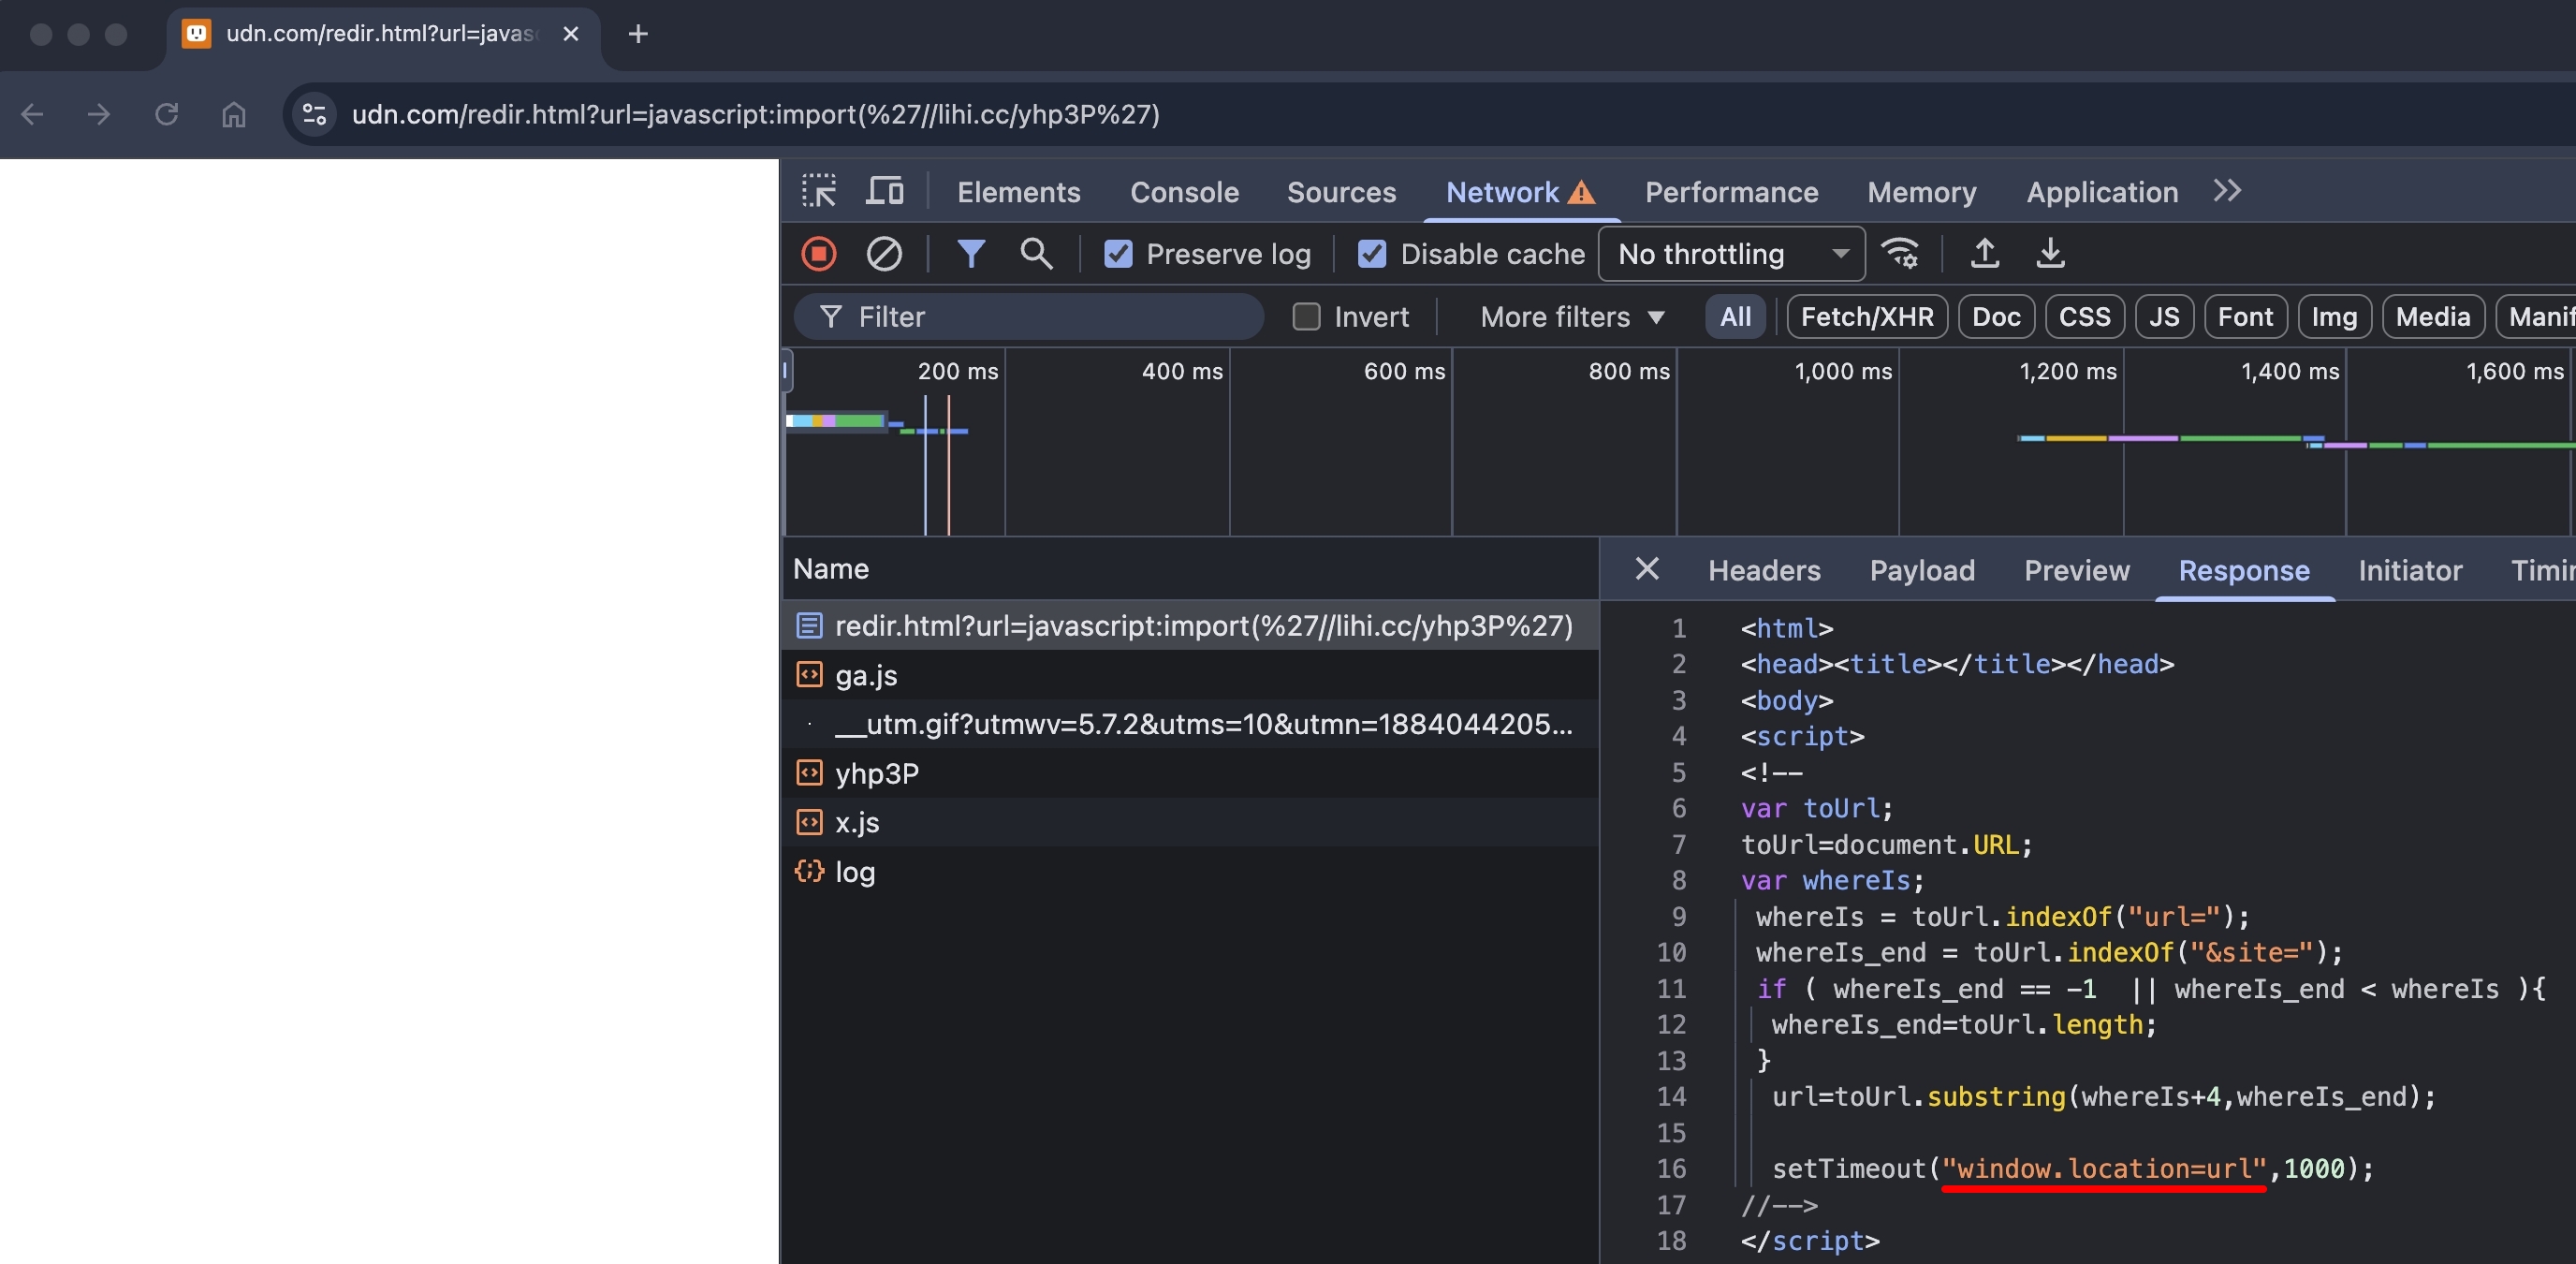This screenshot has width=2576, height=1264.
Task: Toggle the network filter funnel icon
Action: [970, 254]
